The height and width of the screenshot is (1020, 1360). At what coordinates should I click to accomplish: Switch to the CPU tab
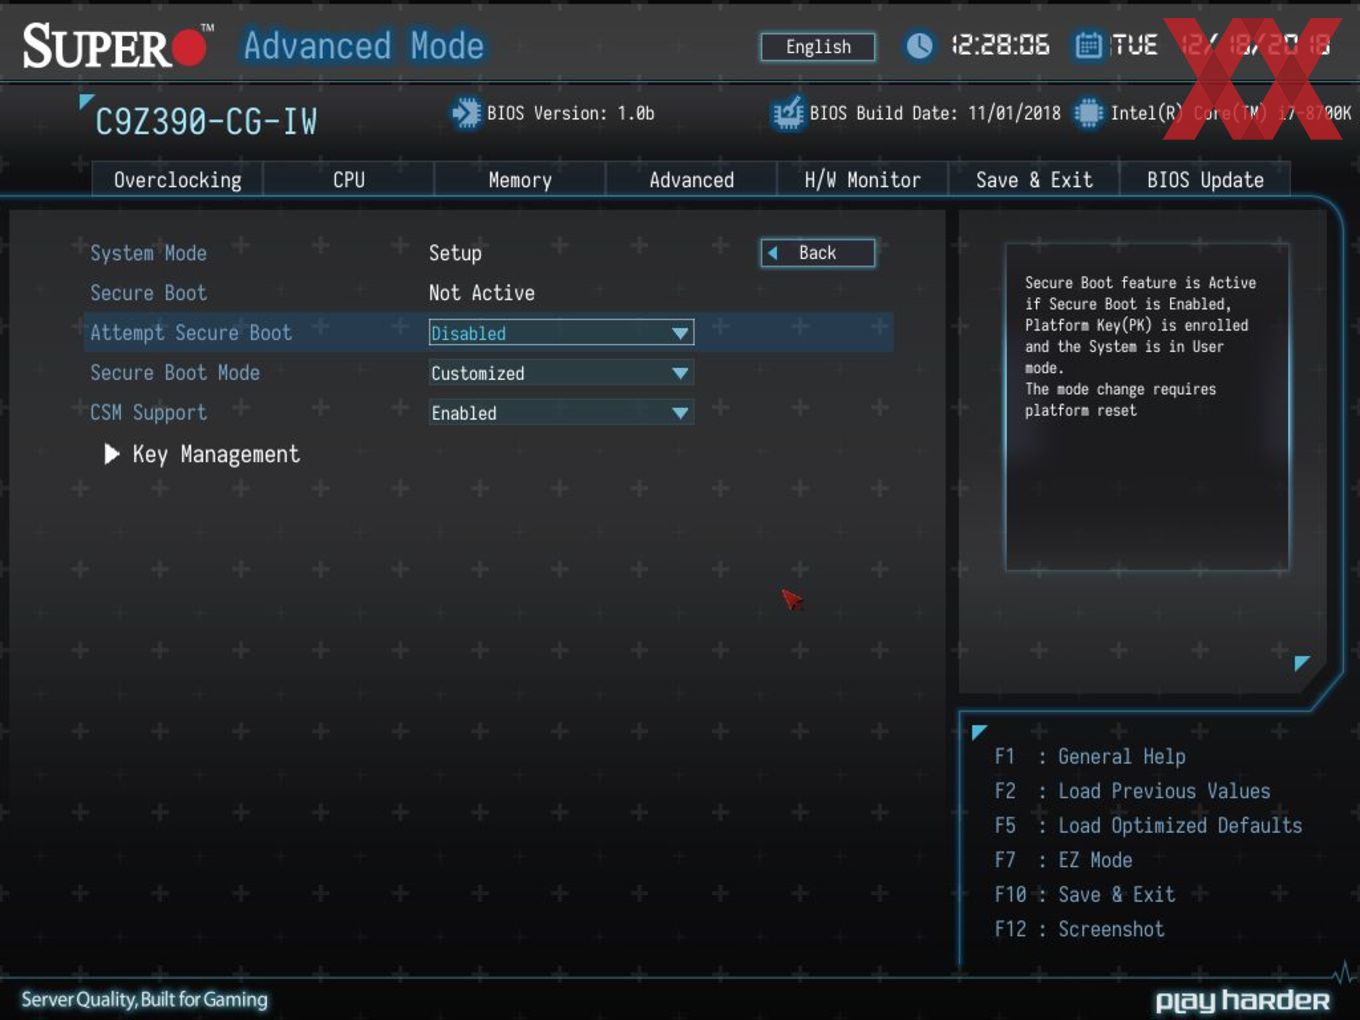(348, 180)
